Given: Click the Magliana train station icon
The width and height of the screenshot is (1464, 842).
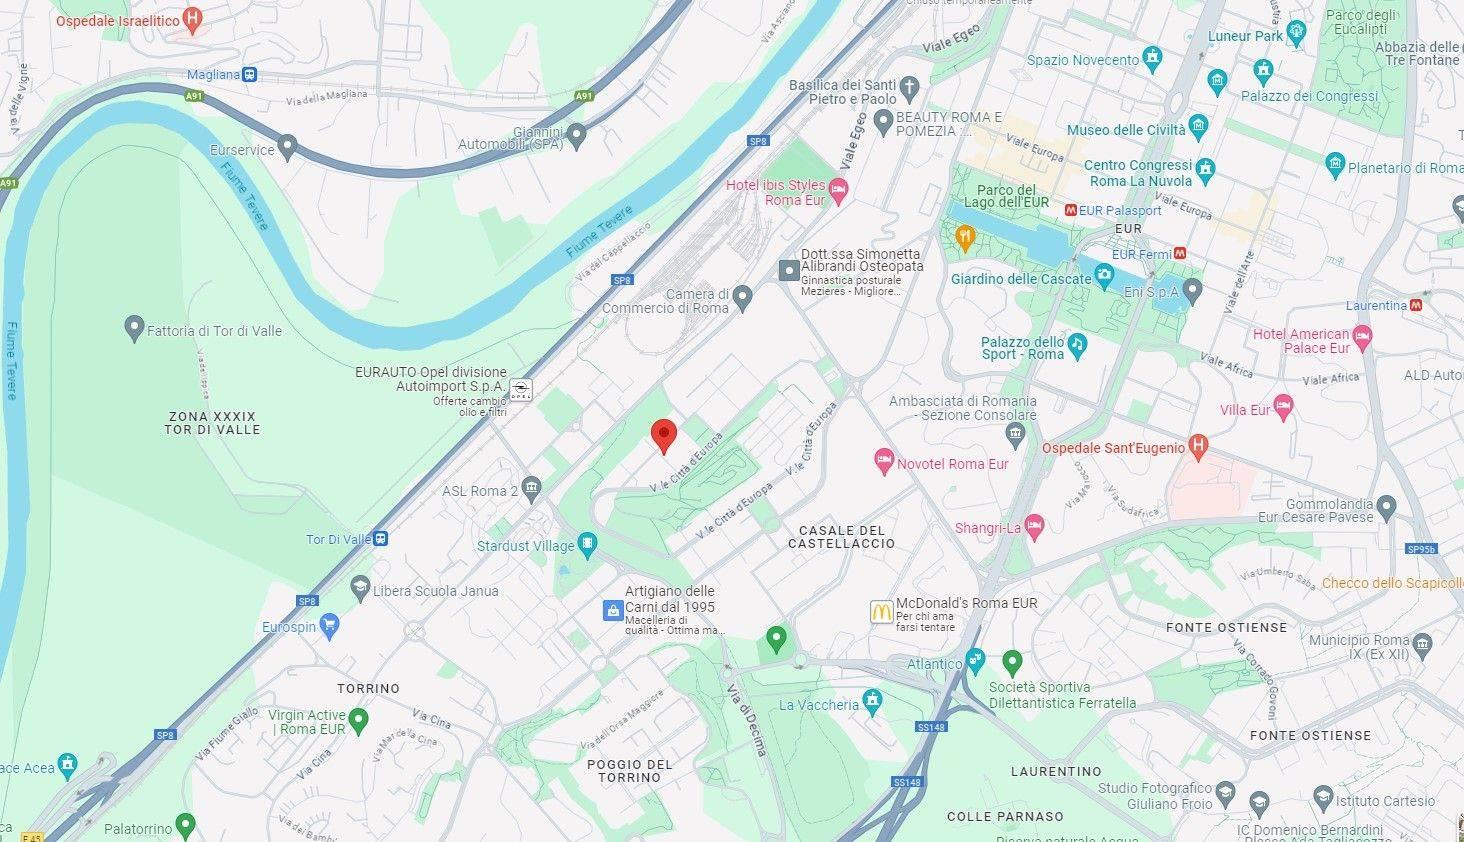Looking at the screenshot, I should 249,75.
